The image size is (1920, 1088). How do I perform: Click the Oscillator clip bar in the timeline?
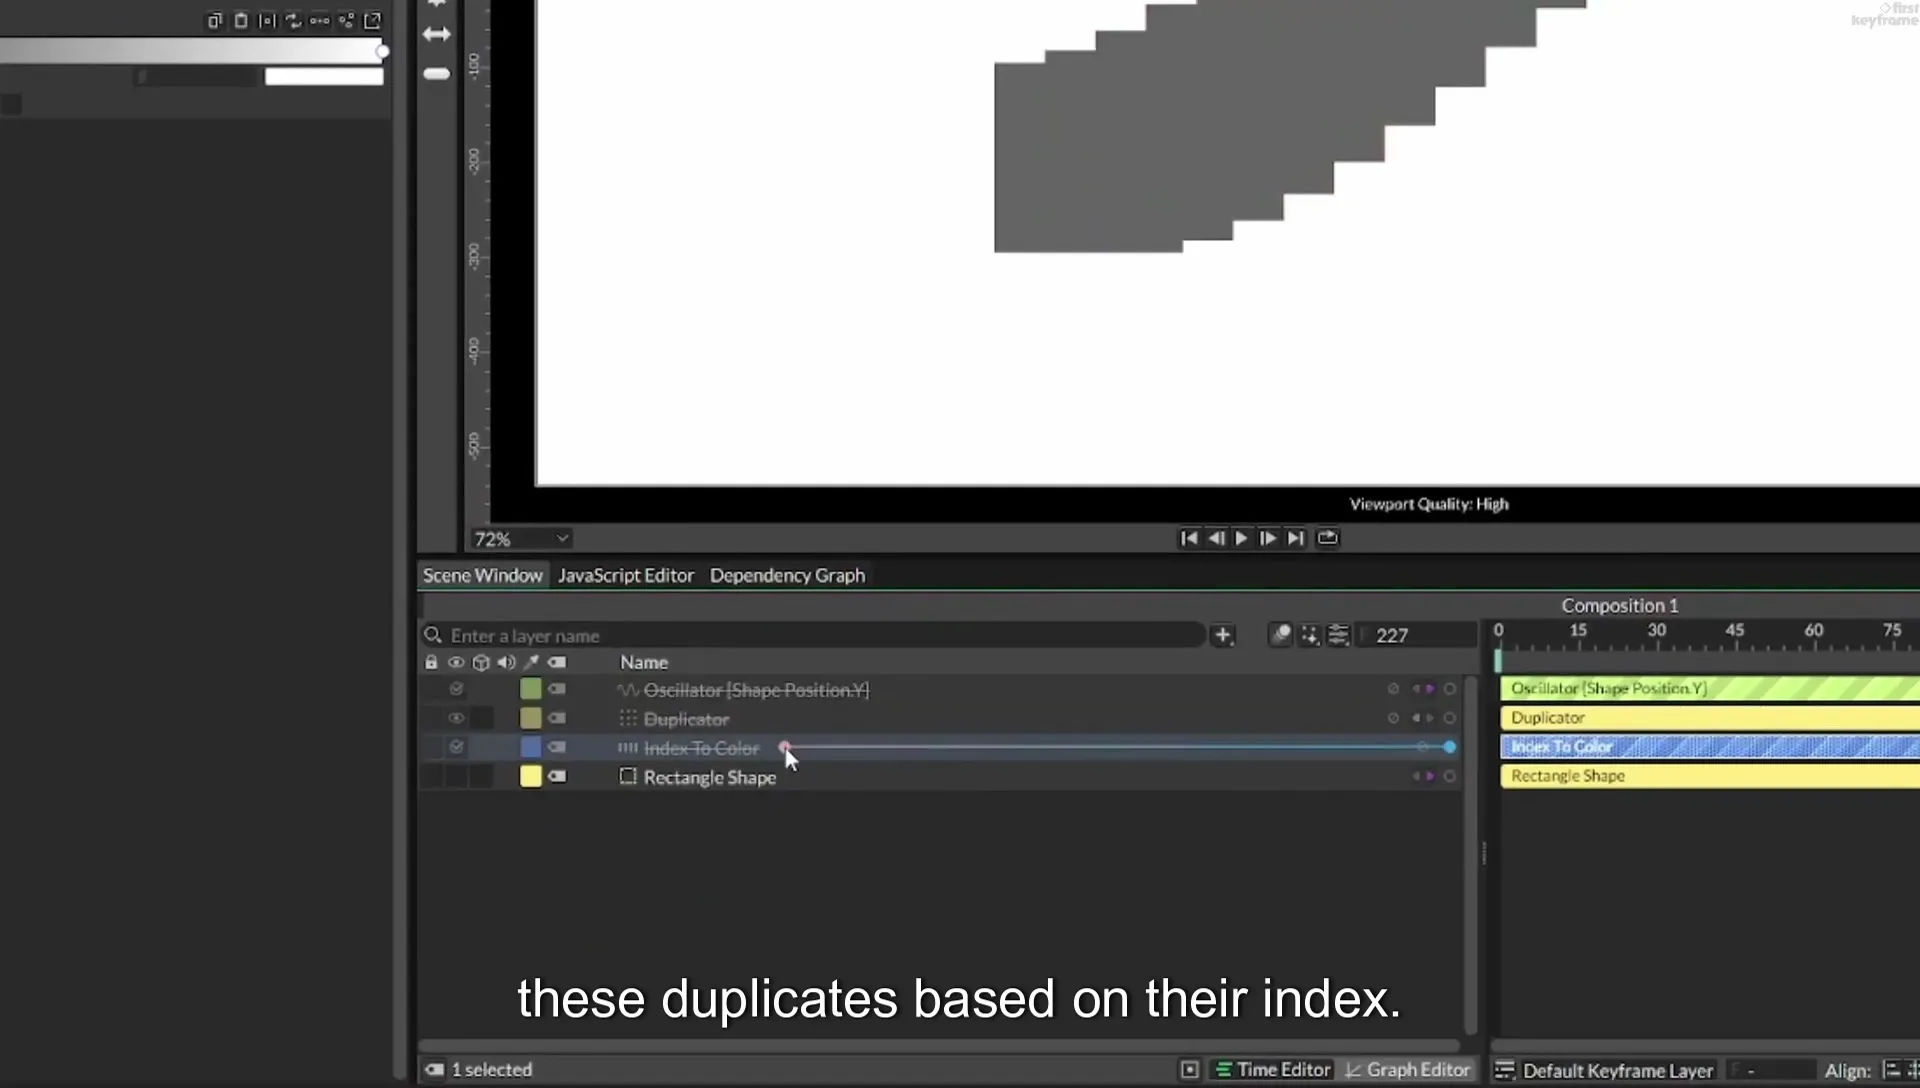1709,688
